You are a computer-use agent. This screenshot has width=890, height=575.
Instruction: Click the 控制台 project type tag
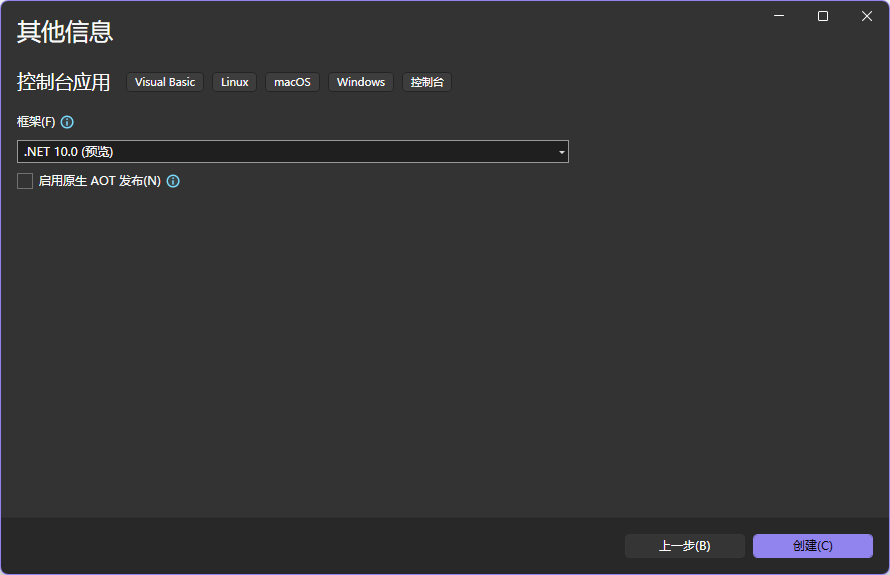coord(427,82)
